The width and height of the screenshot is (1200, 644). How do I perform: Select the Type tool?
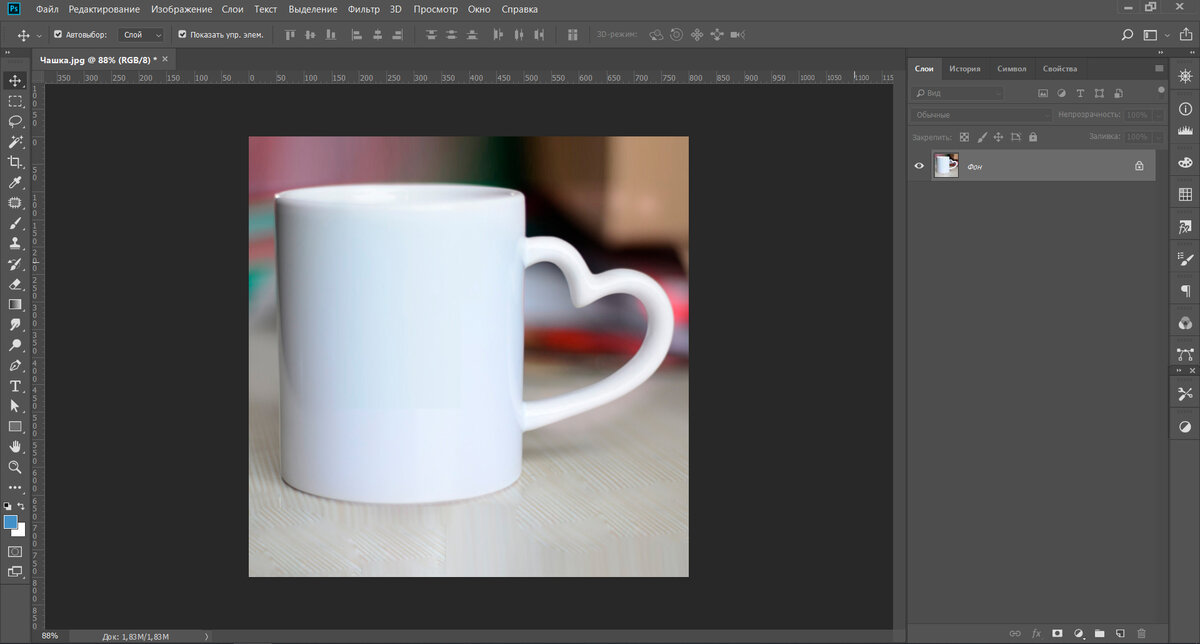pos(15,386)
